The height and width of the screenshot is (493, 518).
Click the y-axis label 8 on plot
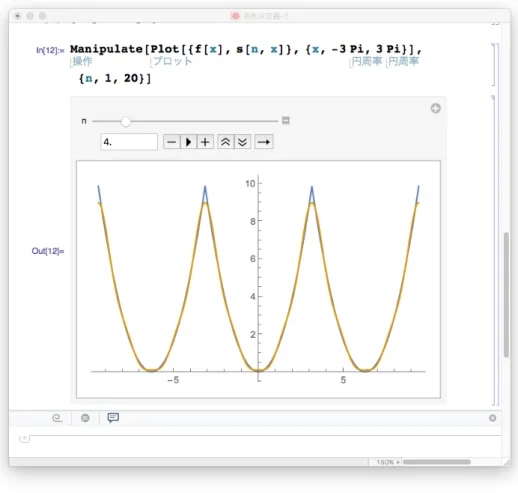[253, 221]
